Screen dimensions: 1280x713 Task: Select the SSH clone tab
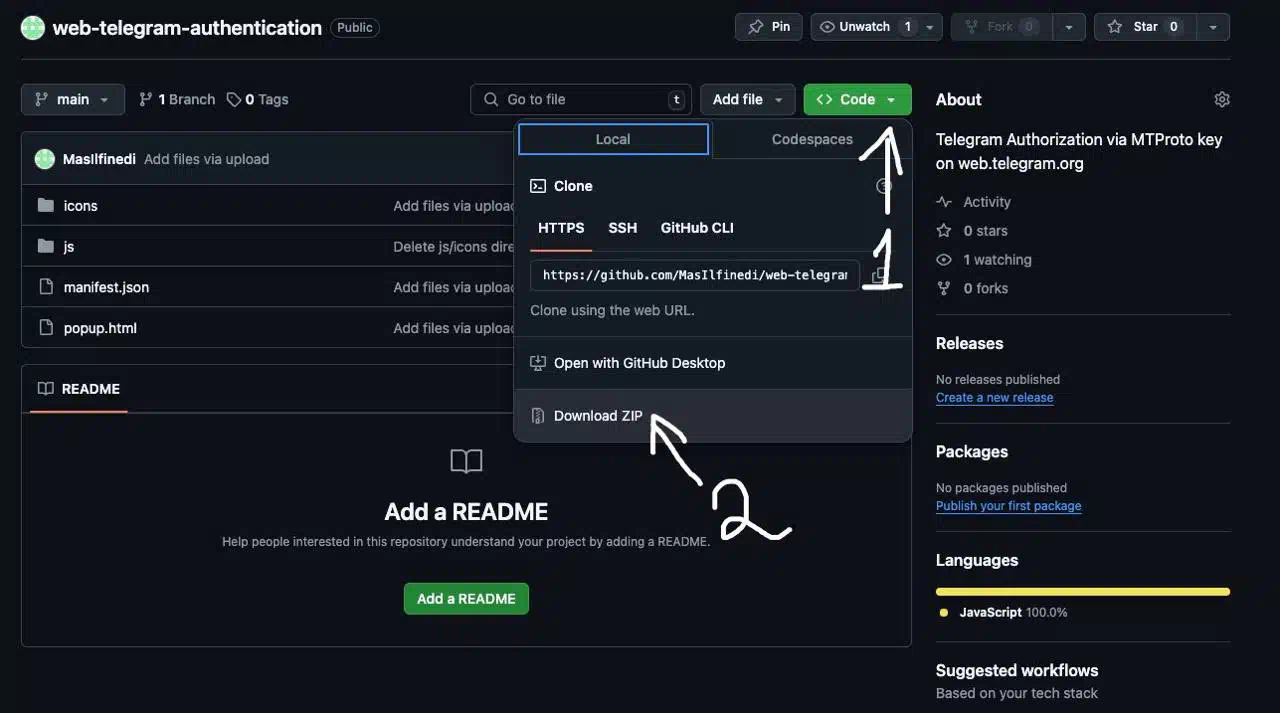(622, 228)
